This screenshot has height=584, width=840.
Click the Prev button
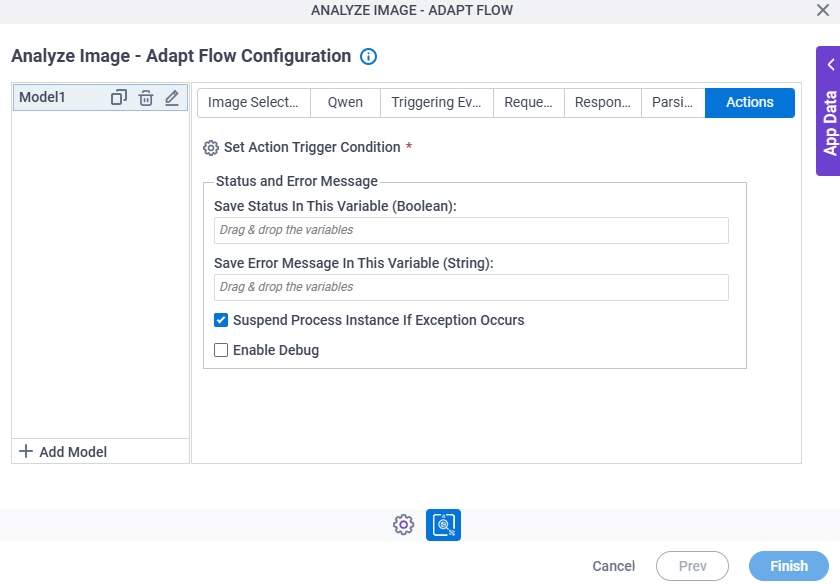pyautogui.click(x=692, y=566)
